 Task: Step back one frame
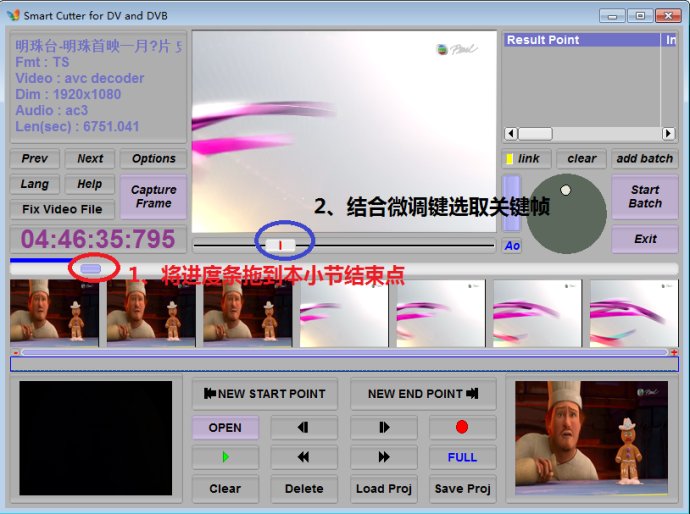click(x=303, y=427)
